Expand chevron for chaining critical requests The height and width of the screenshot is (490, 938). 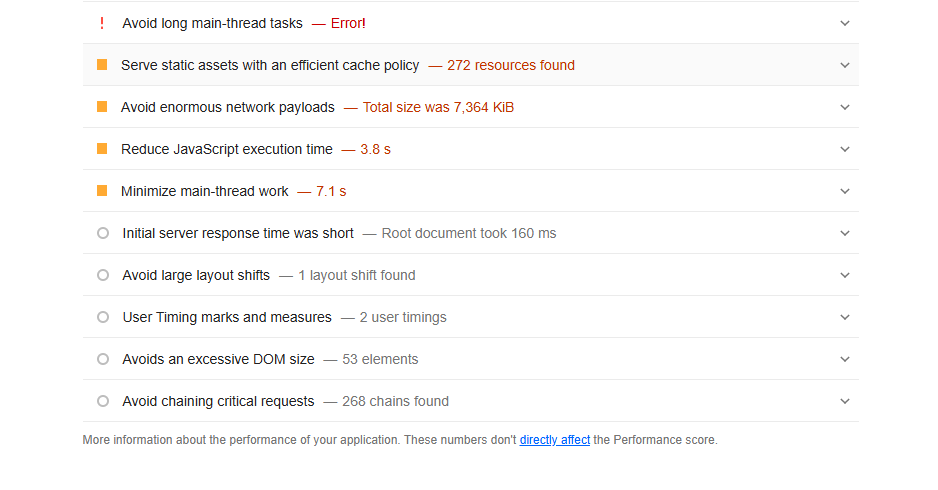[845, 401]
